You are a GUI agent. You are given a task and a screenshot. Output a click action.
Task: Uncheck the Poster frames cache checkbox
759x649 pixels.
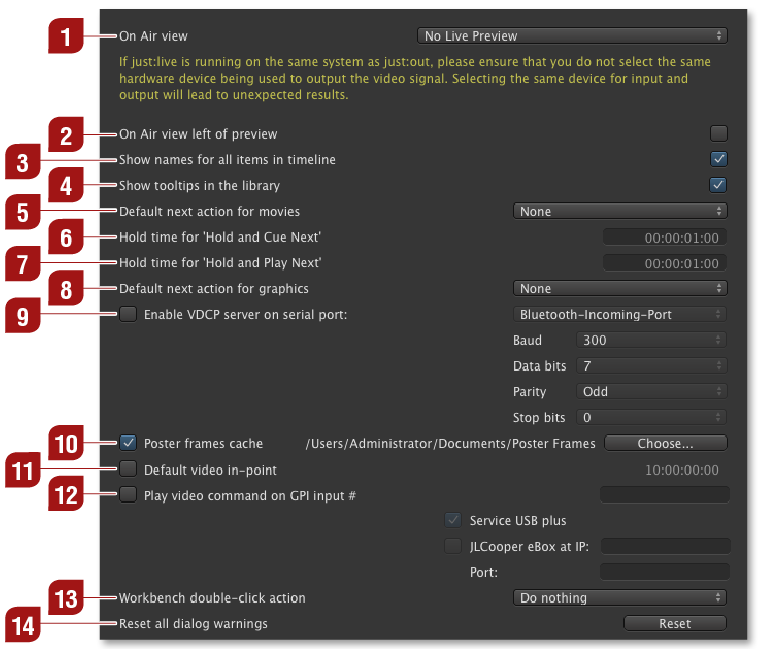(128, 443)
